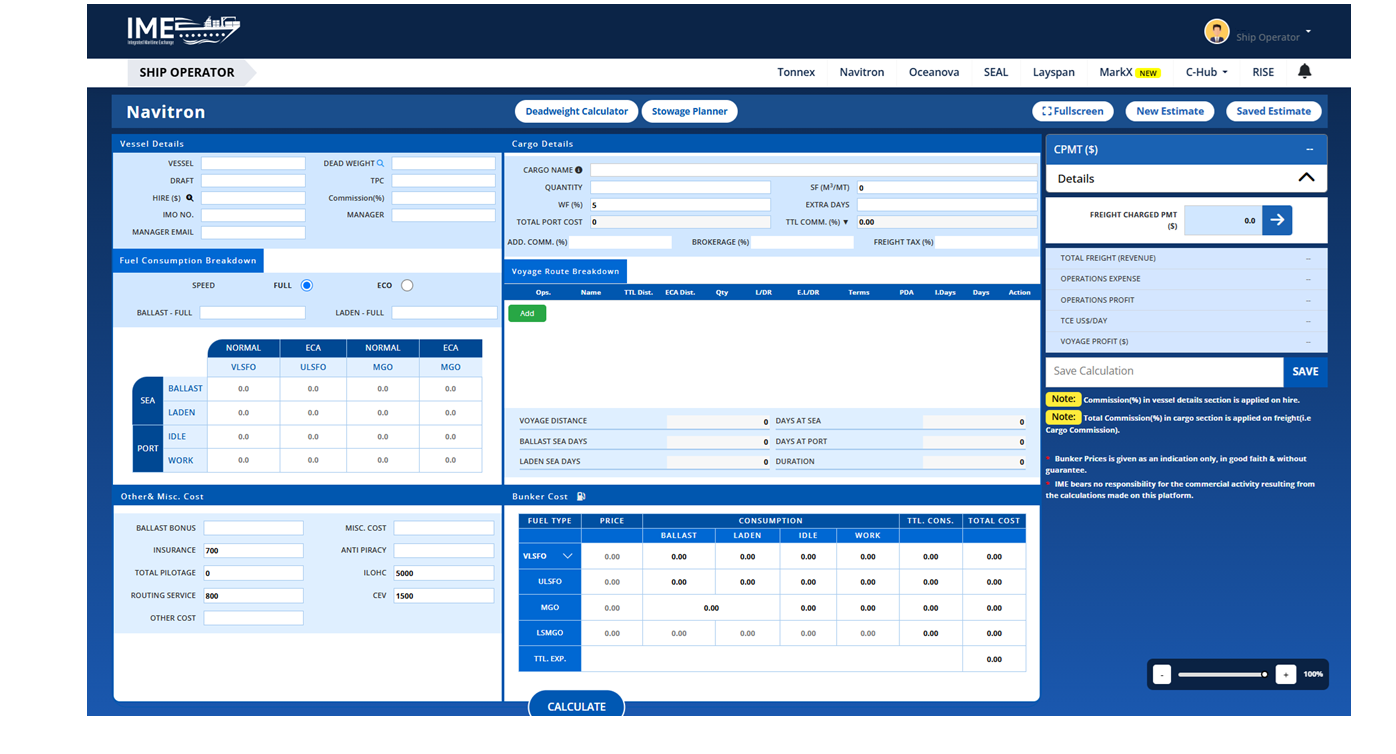Click the Ship Operator profile avatar
1396x754 pixels.
coord(1216,32)
